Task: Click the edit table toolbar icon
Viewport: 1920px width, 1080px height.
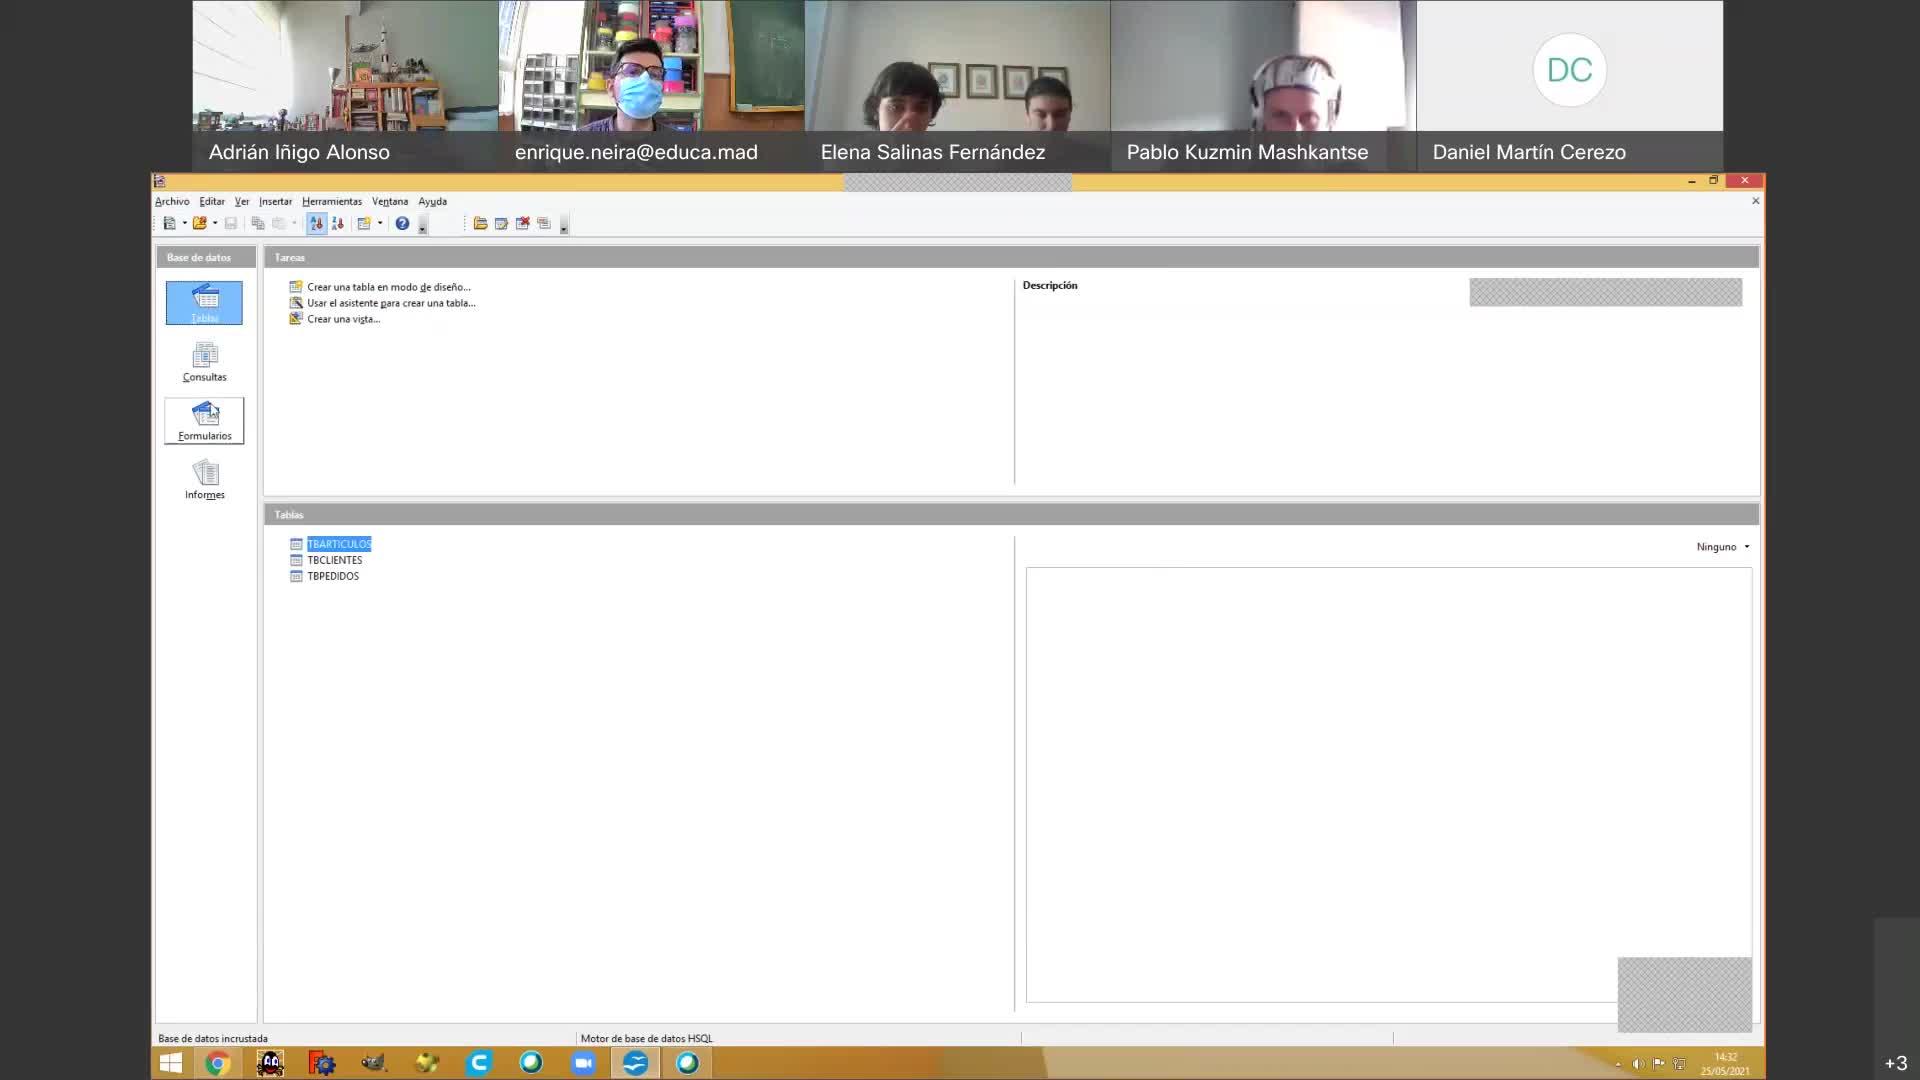Action: point(501,224)
